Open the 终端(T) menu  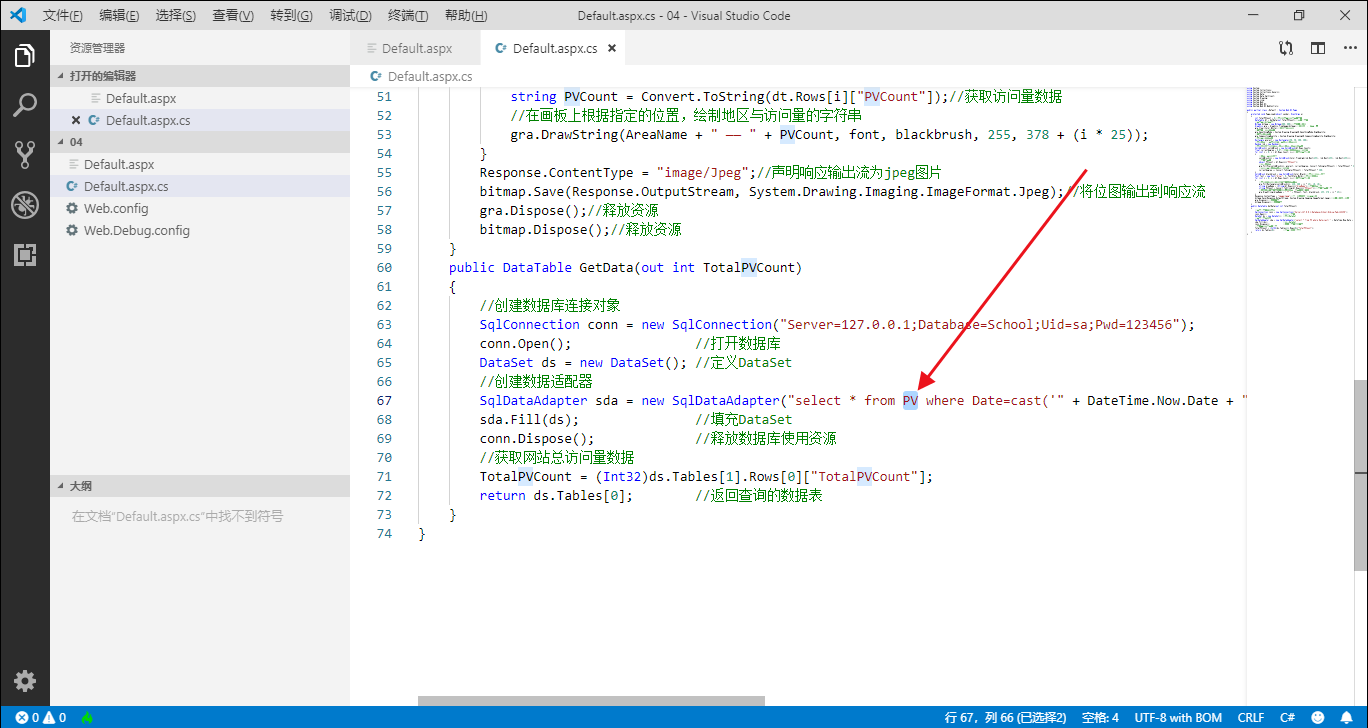tap(408, 16)
